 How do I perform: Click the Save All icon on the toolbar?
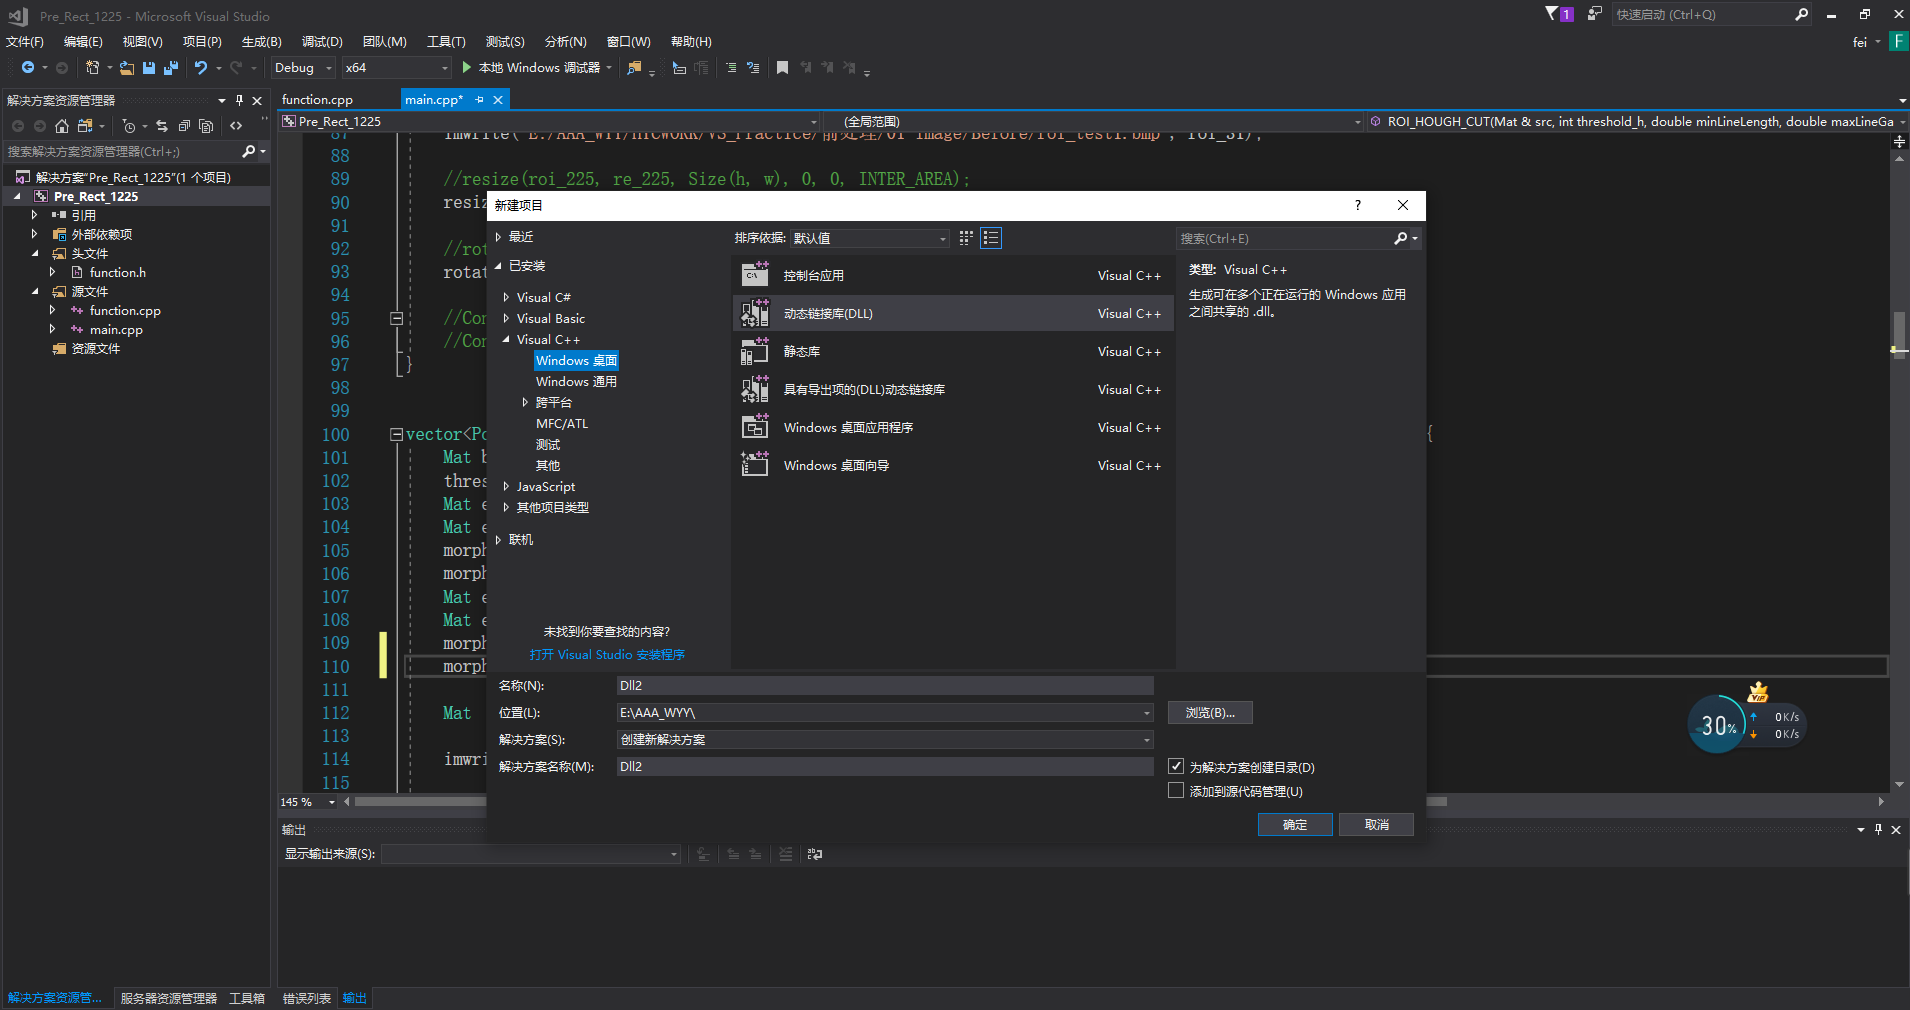[171, 67]
